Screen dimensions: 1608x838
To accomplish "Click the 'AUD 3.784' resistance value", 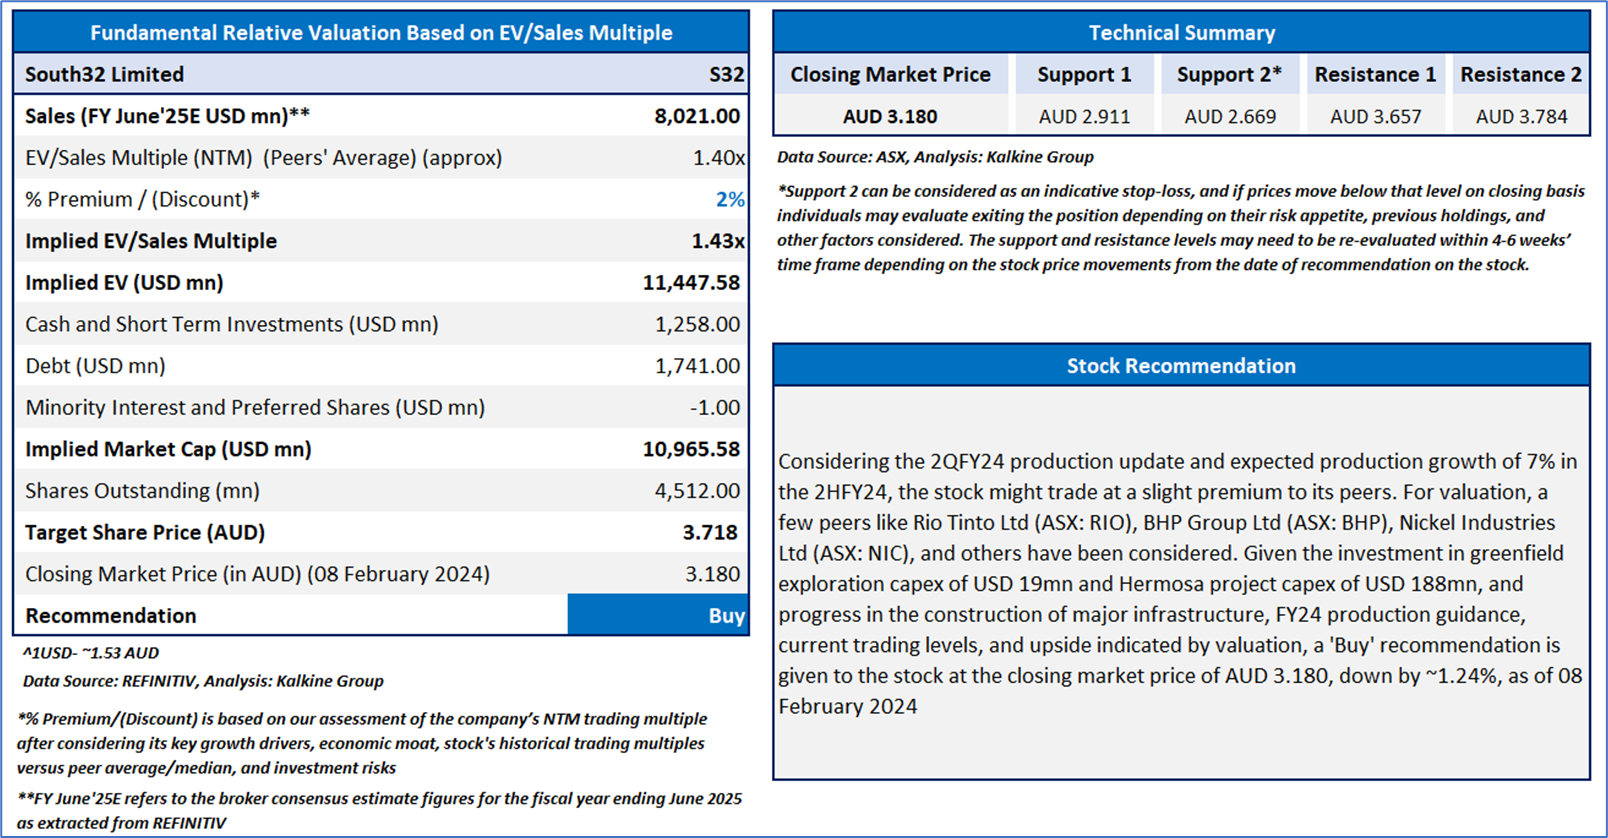I will click(1521, 116).
